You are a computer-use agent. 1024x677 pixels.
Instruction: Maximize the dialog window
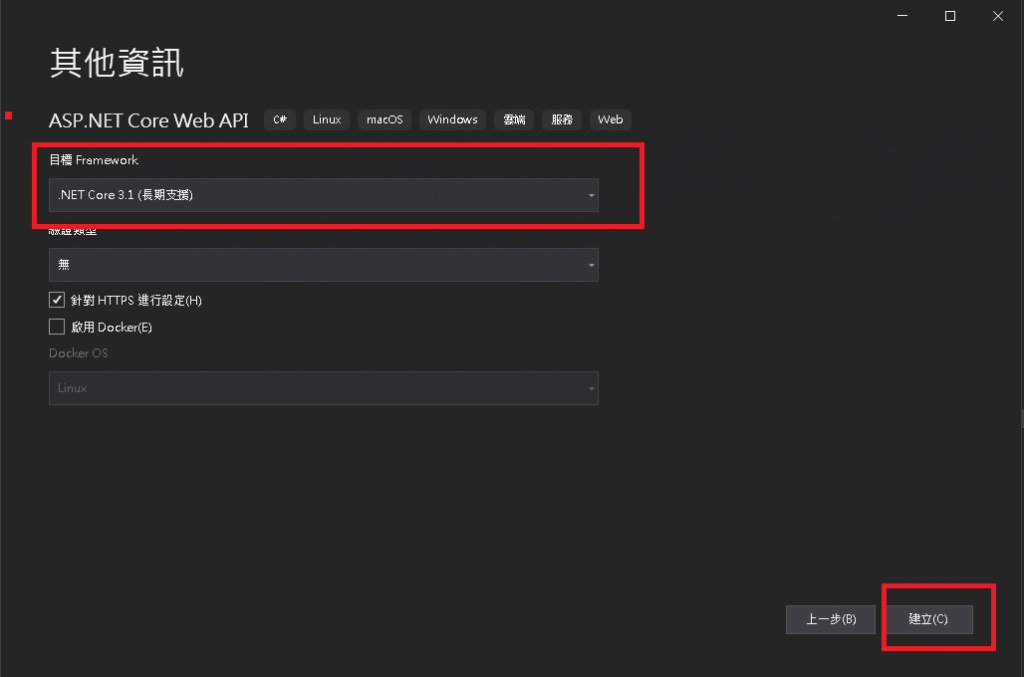tap(950, 16)
